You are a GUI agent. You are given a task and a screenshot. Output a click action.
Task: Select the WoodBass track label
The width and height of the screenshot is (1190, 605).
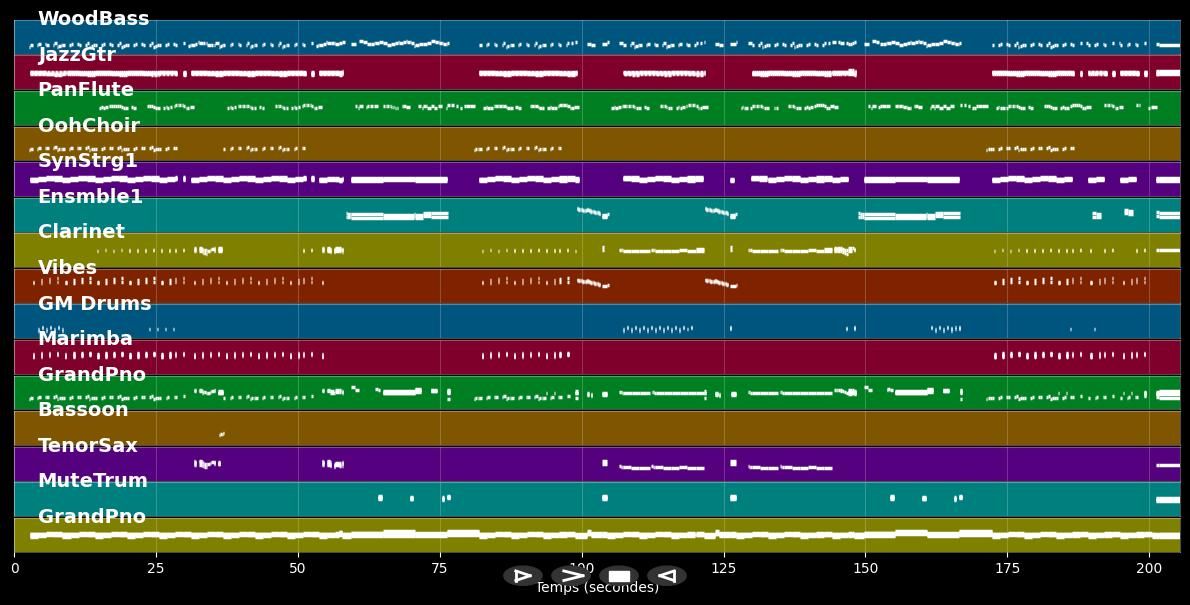[x=93, y=19]
